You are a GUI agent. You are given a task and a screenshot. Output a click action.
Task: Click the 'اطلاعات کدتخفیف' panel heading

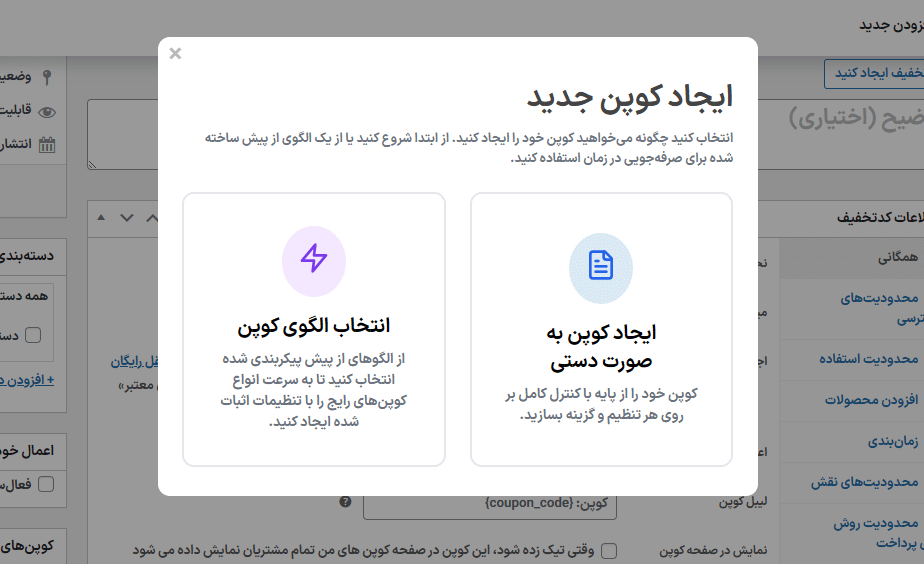point(880,218)
